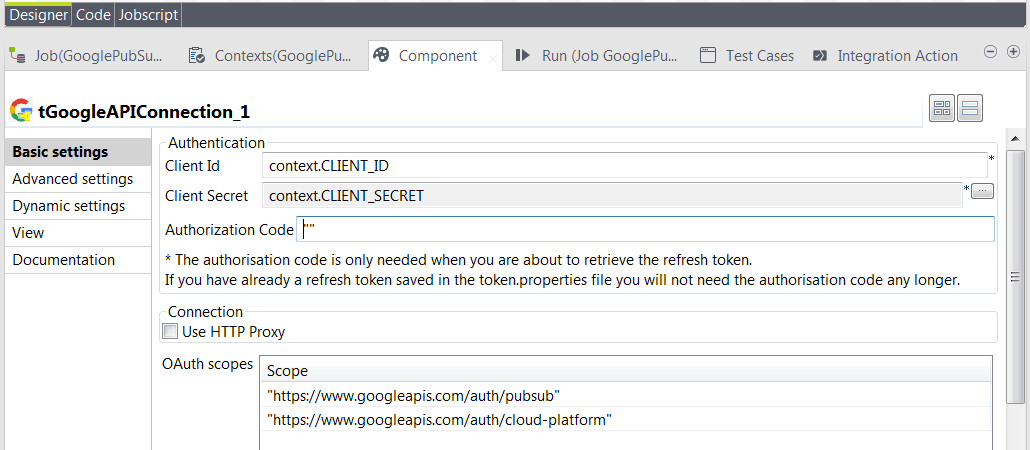Click the Use HTTP Proxy label

[x=233, y=332]
